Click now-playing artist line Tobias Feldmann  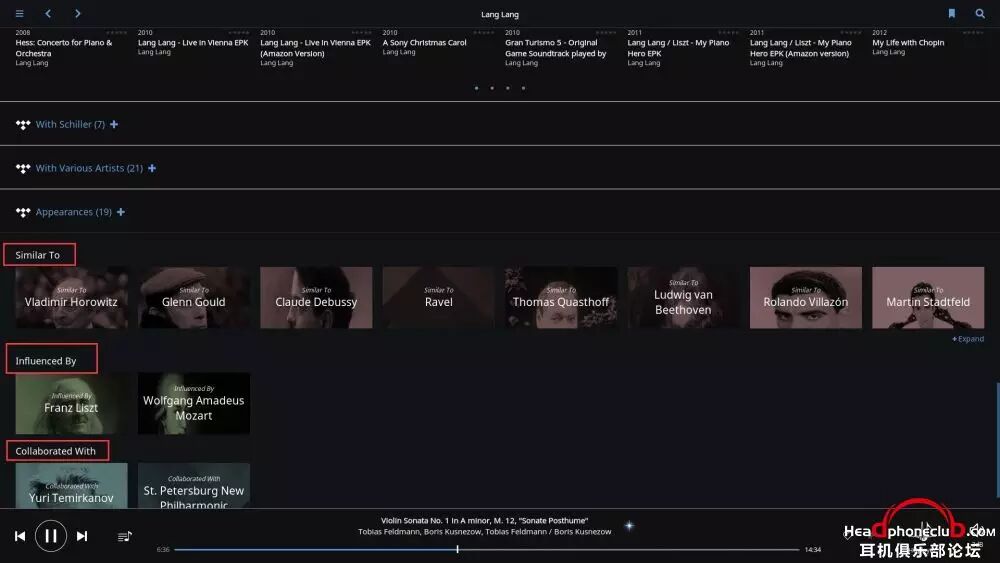click(x=485, y=531)
